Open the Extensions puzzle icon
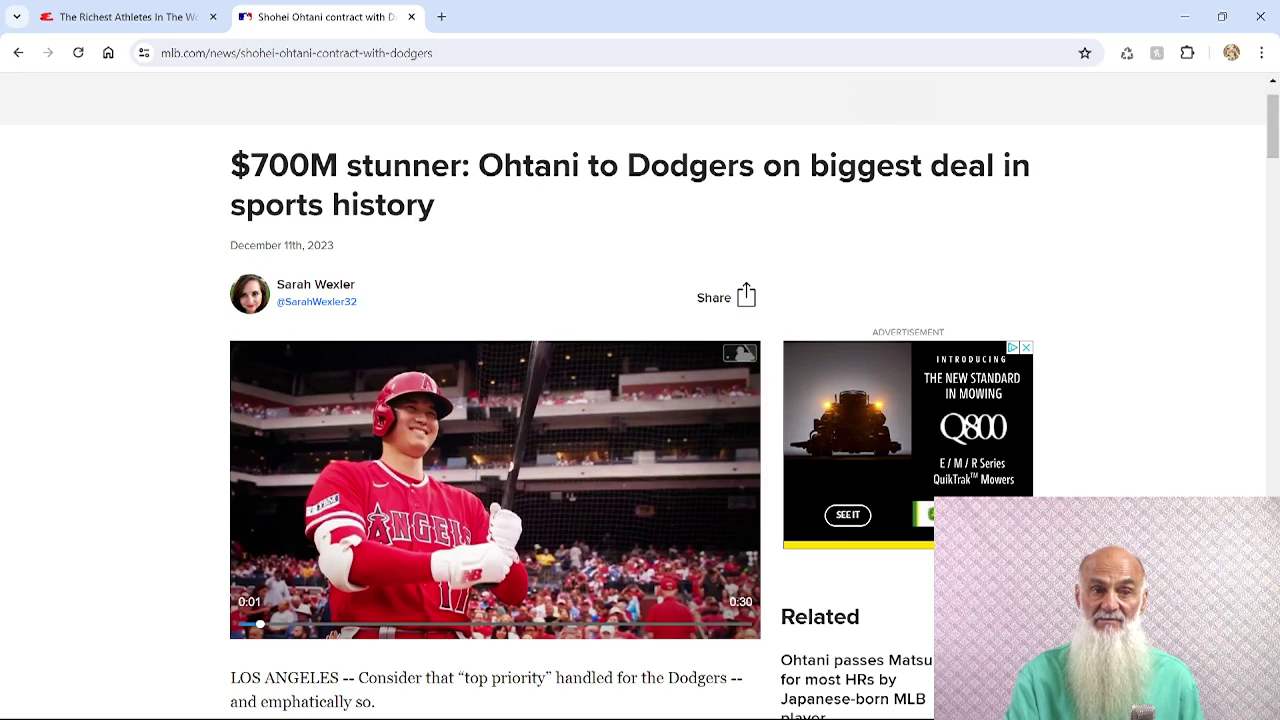Image resolution: width=1280 pixels, height=720 pixels. tap(1187, 53)
